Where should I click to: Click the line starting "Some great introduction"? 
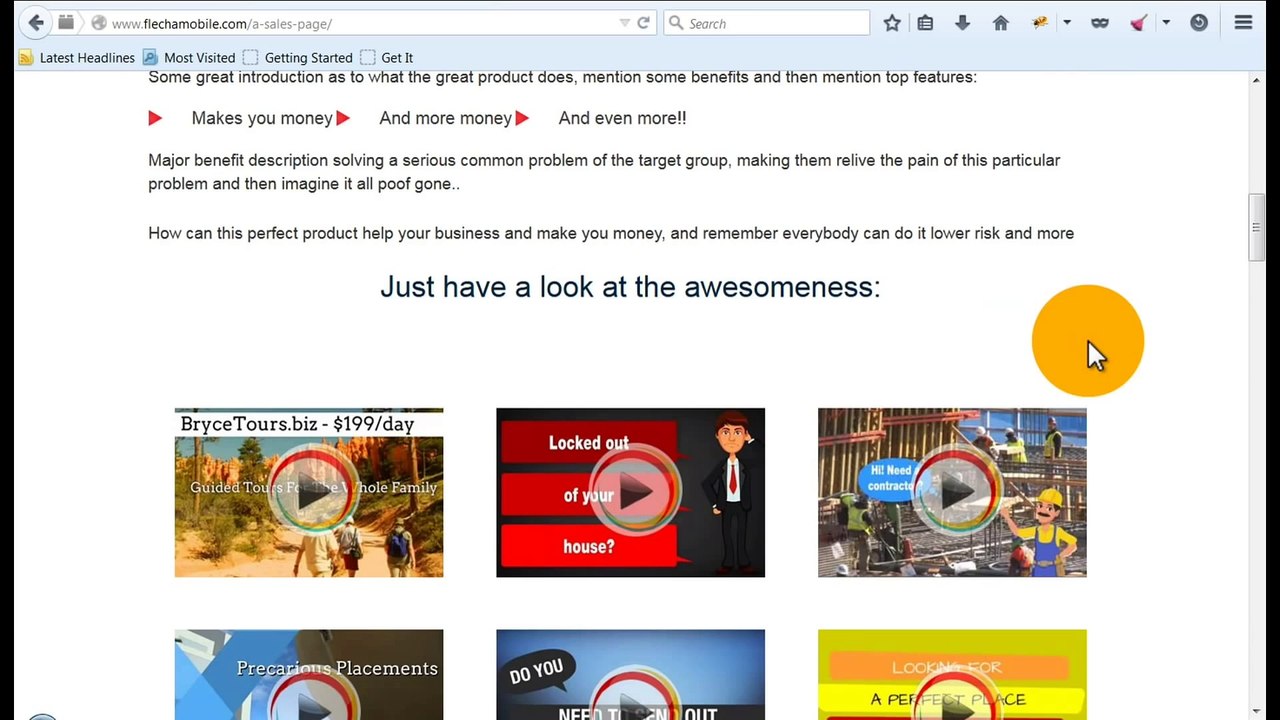562,77
